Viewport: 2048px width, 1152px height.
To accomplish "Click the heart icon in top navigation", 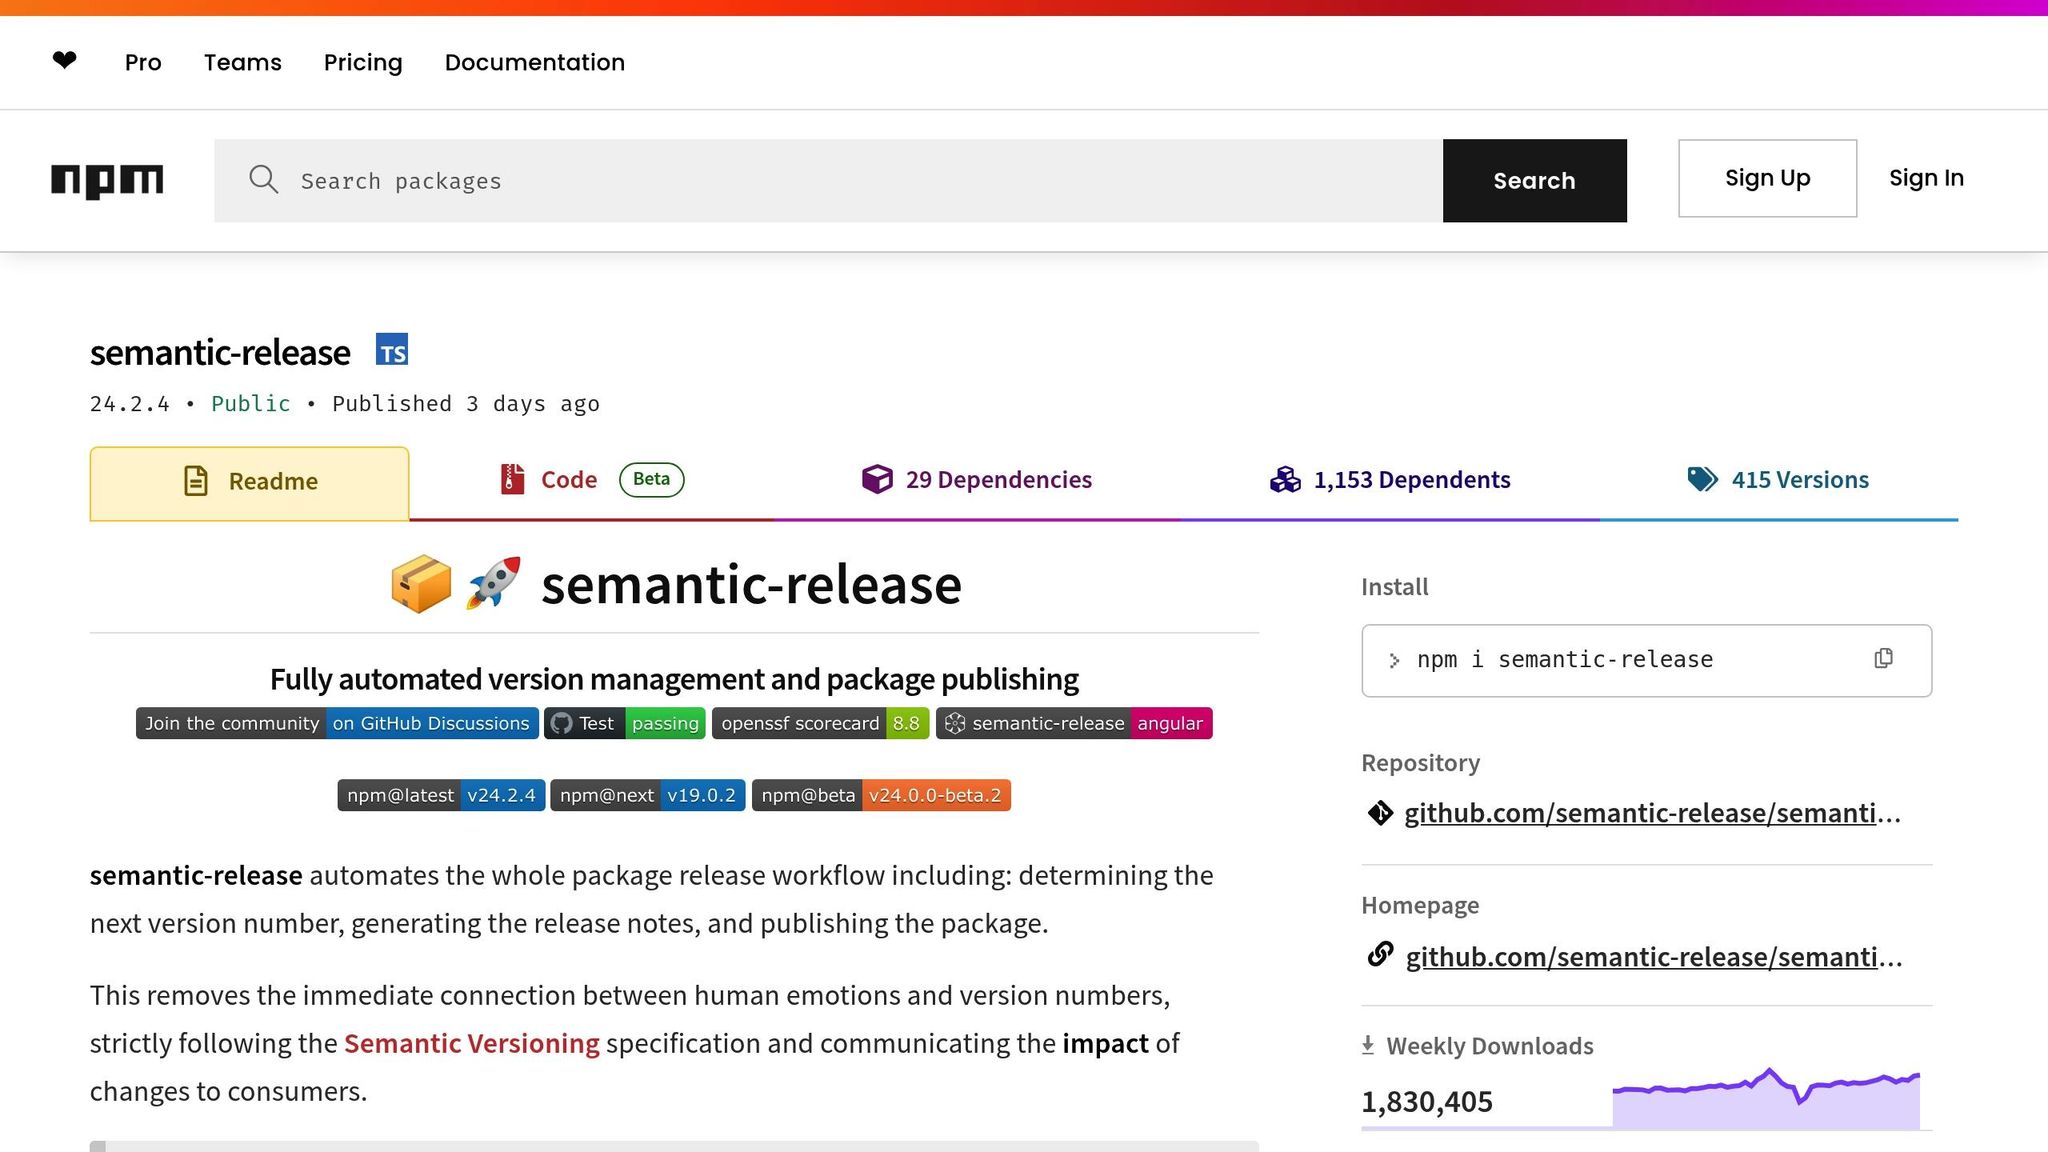I will [65, 61].
